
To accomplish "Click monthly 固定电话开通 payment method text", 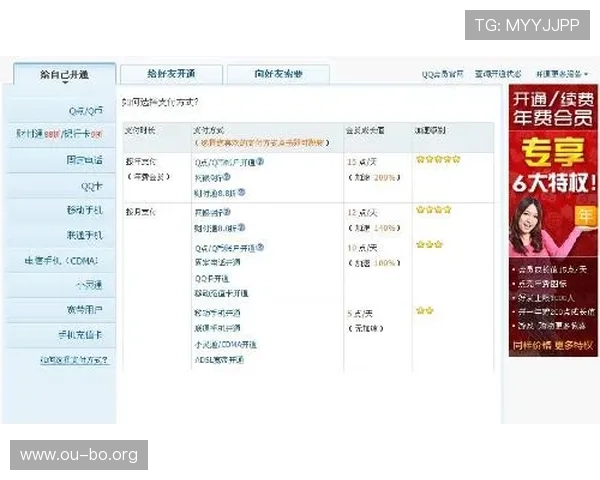I will click(x=217, y=263).
